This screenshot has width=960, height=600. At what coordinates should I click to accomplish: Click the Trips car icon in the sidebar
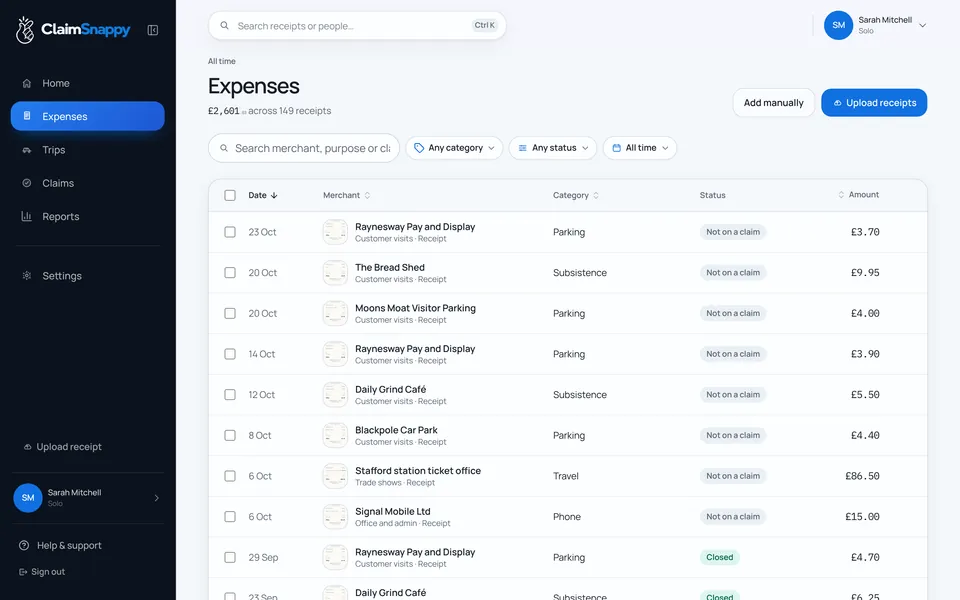click(27, 150)
